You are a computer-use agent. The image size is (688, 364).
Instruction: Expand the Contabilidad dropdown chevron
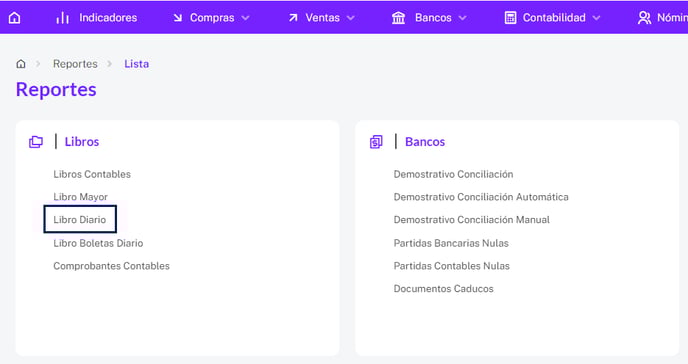(x=596, y=18)
